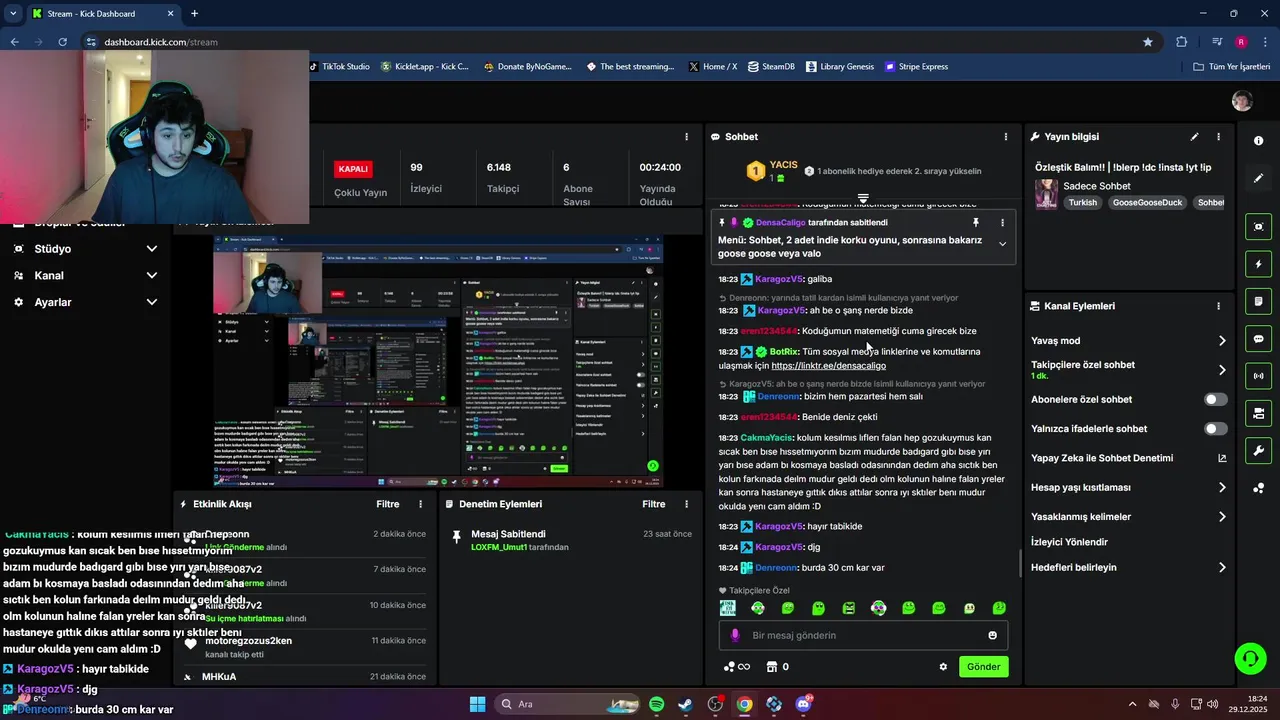Open Etkinlik Akışı three-dot menu
This screenshot has width=1280, height=720.
tap(420, 505)
